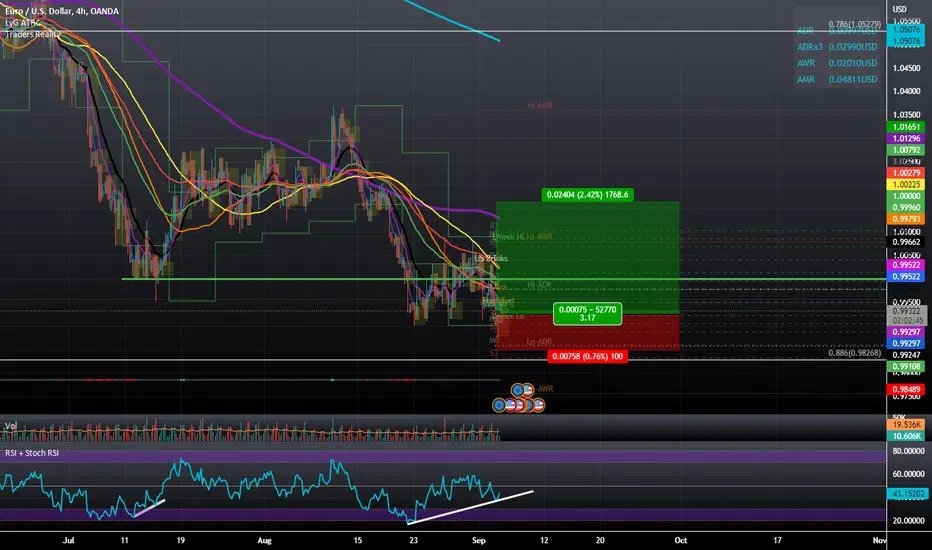Click the purple 1.01296 price label
Viewport: 932px width, 550px height.
click(905, 139)
